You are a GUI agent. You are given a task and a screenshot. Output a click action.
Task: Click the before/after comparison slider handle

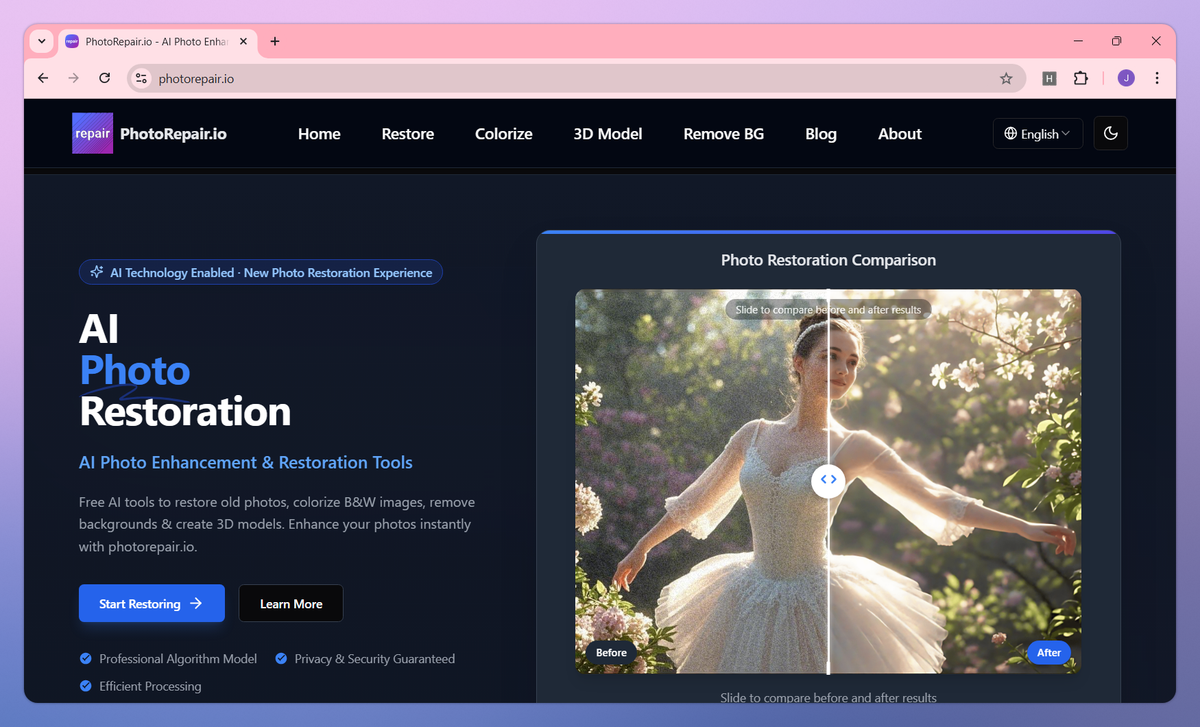(828, 479)
